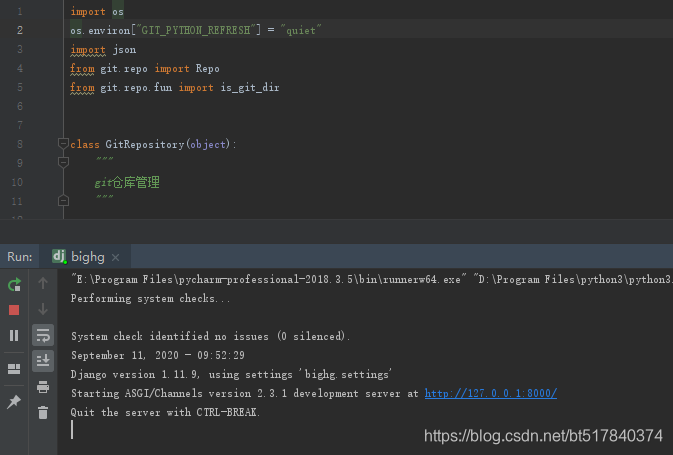Click the "September 11, 2020" timestamp line
Screen dimensions: 673x455
158,355
